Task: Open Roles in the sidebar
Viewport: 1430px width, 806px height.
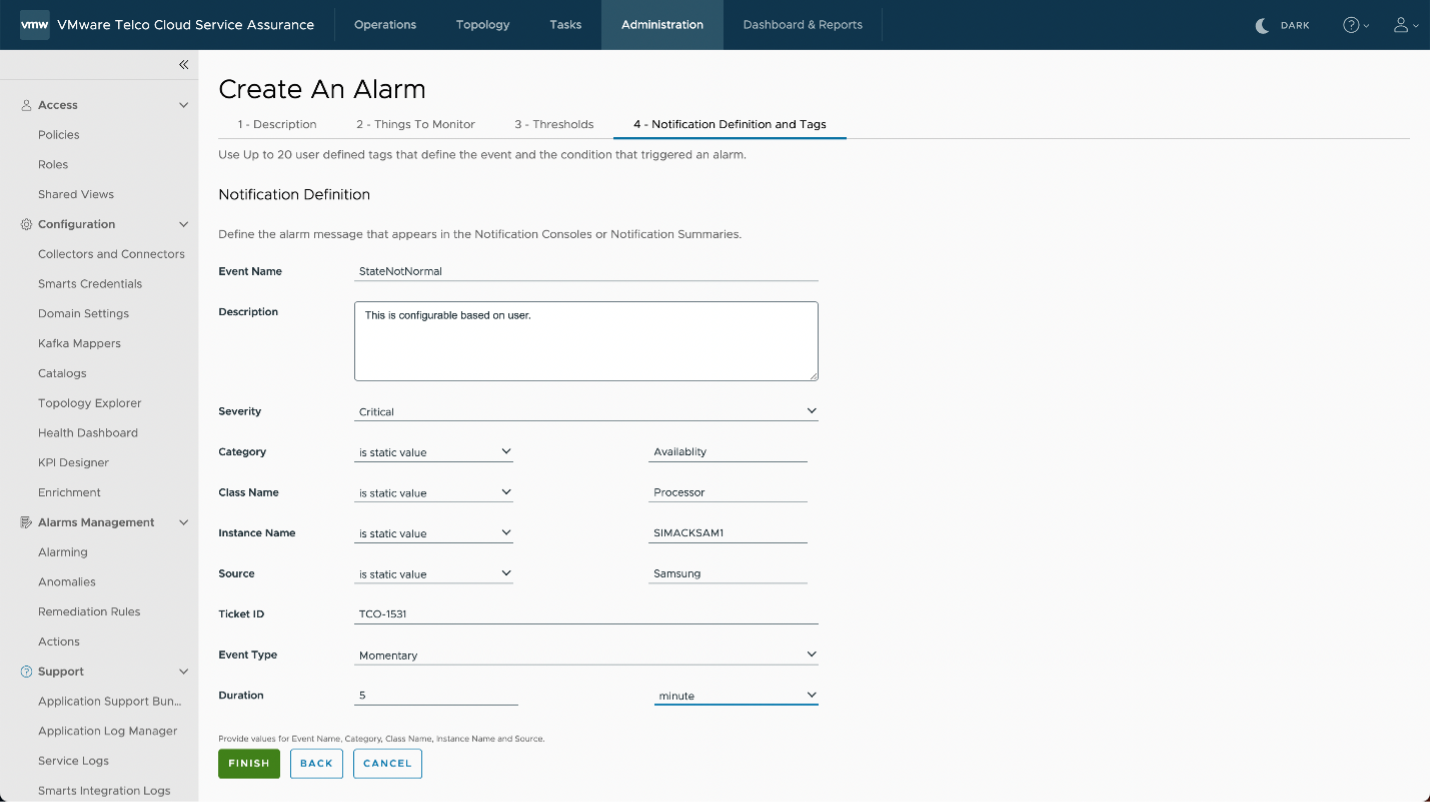Action: 53,165
